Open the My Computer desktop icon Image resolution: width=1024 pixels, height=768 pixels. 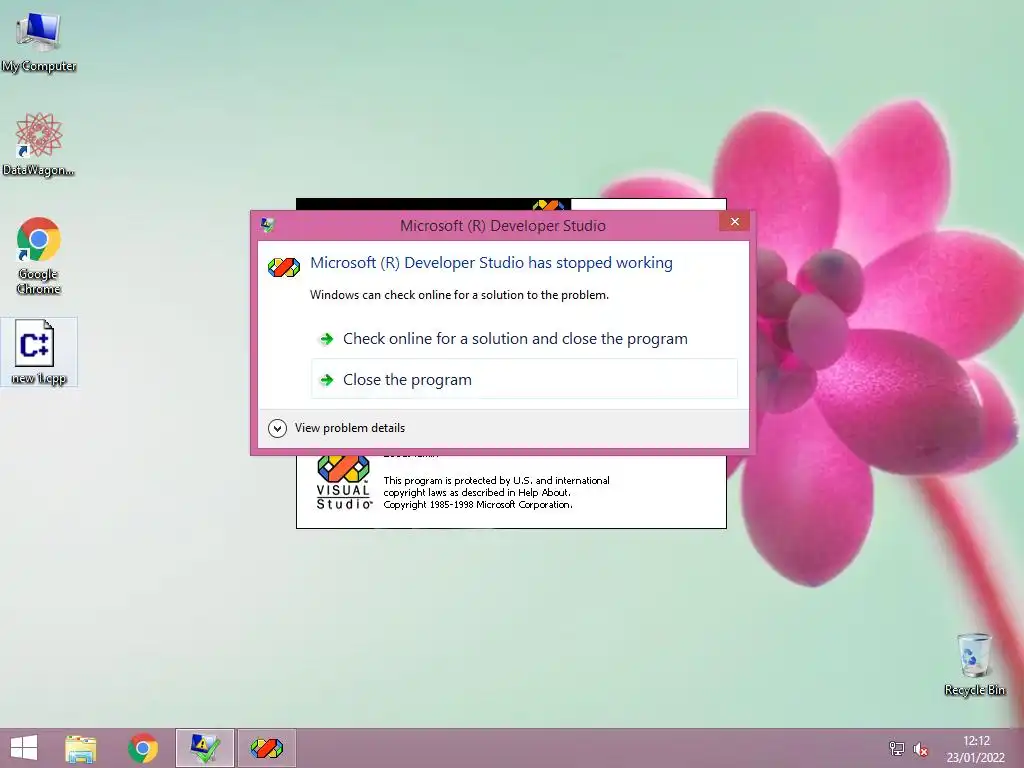coord(39,42)
